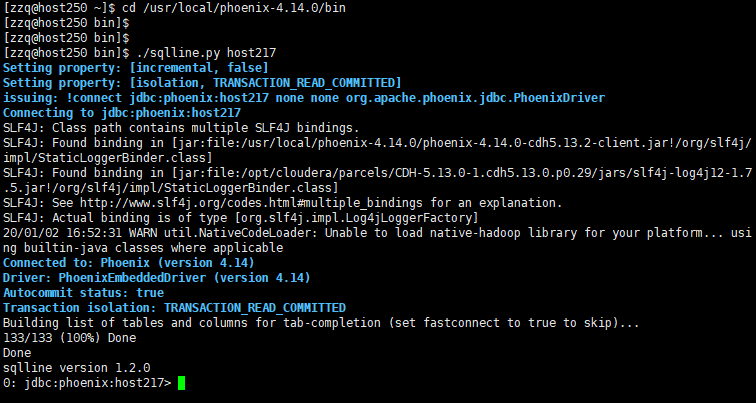Click the green terminal cursor block
This screenshot has width=756, height=403.
(181, 383)
